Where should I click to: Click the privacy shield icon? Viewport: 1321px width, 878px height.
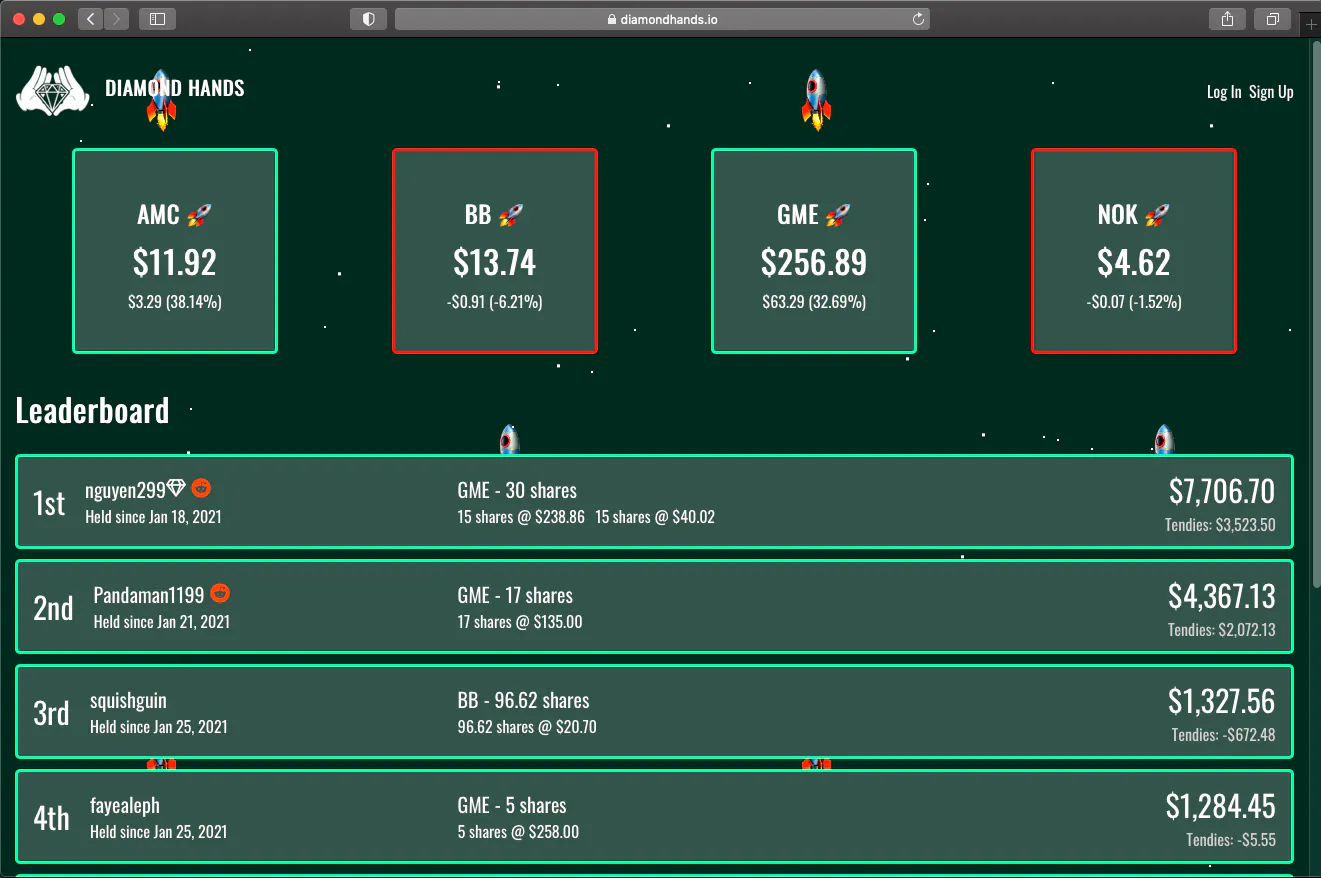point(368,19)
